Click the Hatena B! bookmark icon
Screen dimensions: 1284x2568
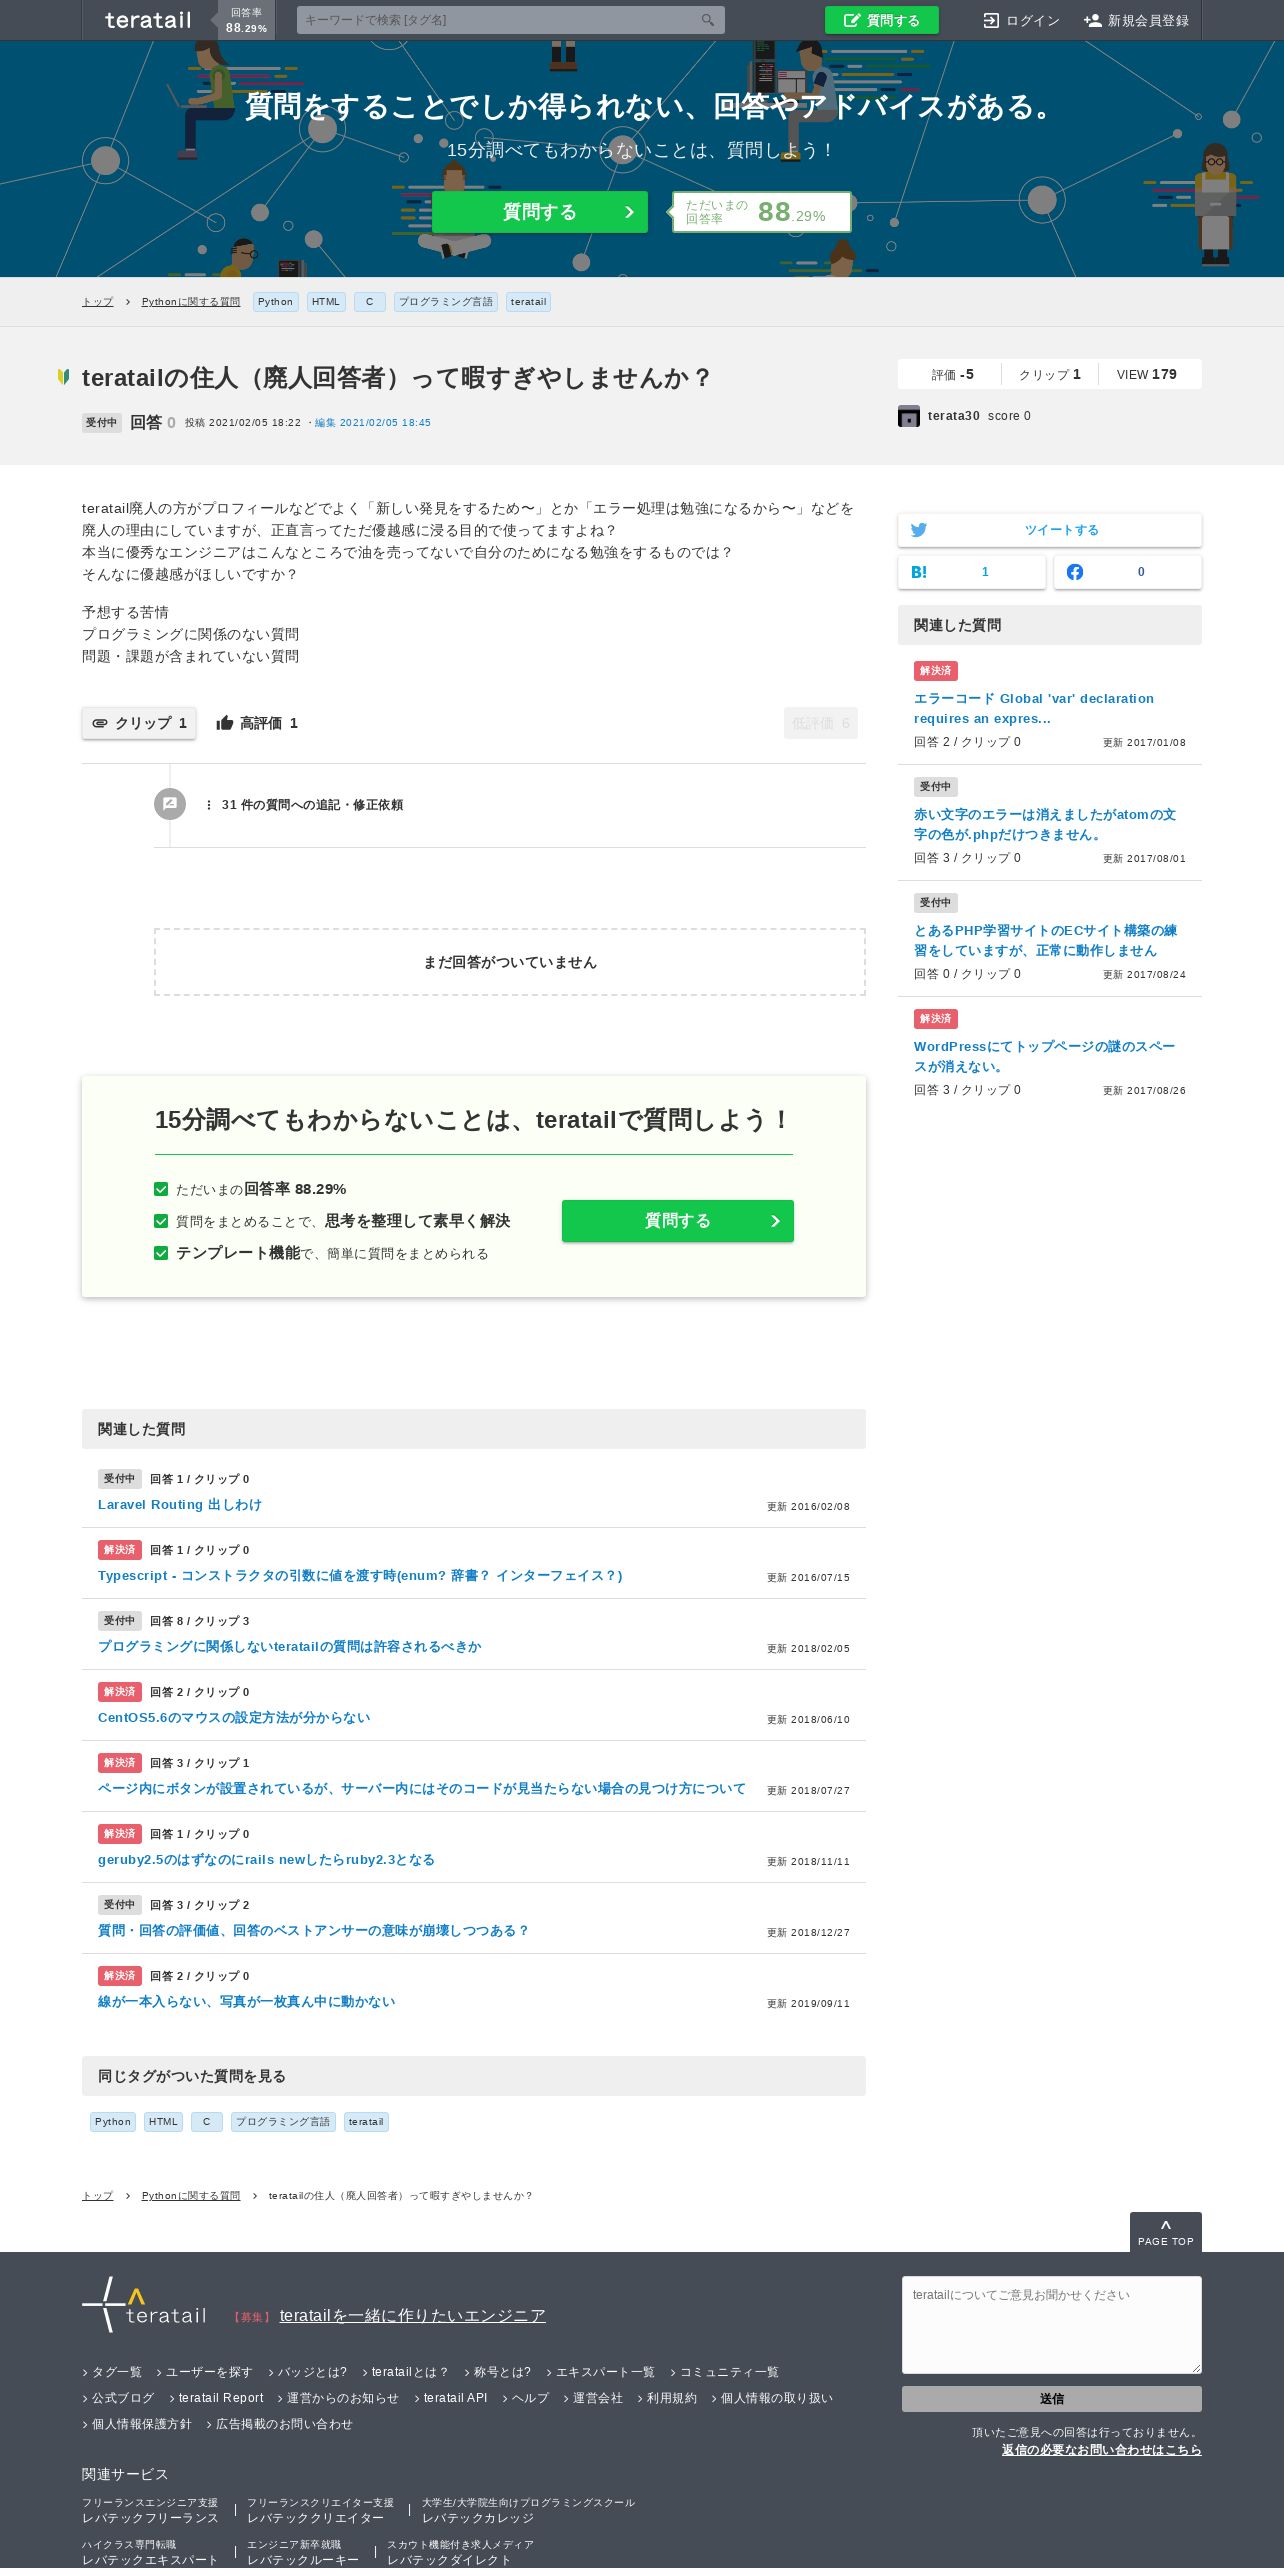919,572
